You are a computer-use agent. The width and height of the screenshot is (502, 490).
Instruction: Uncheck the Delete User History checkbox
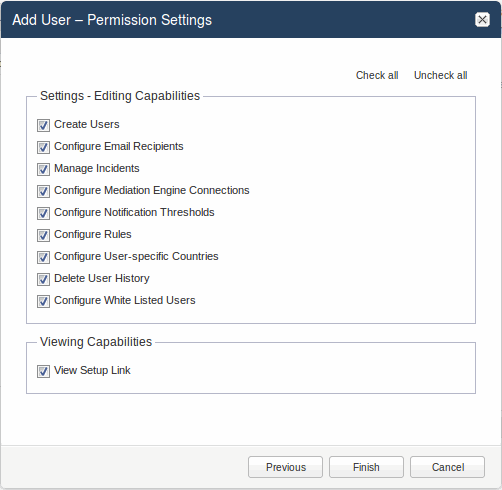pos(43,279)
